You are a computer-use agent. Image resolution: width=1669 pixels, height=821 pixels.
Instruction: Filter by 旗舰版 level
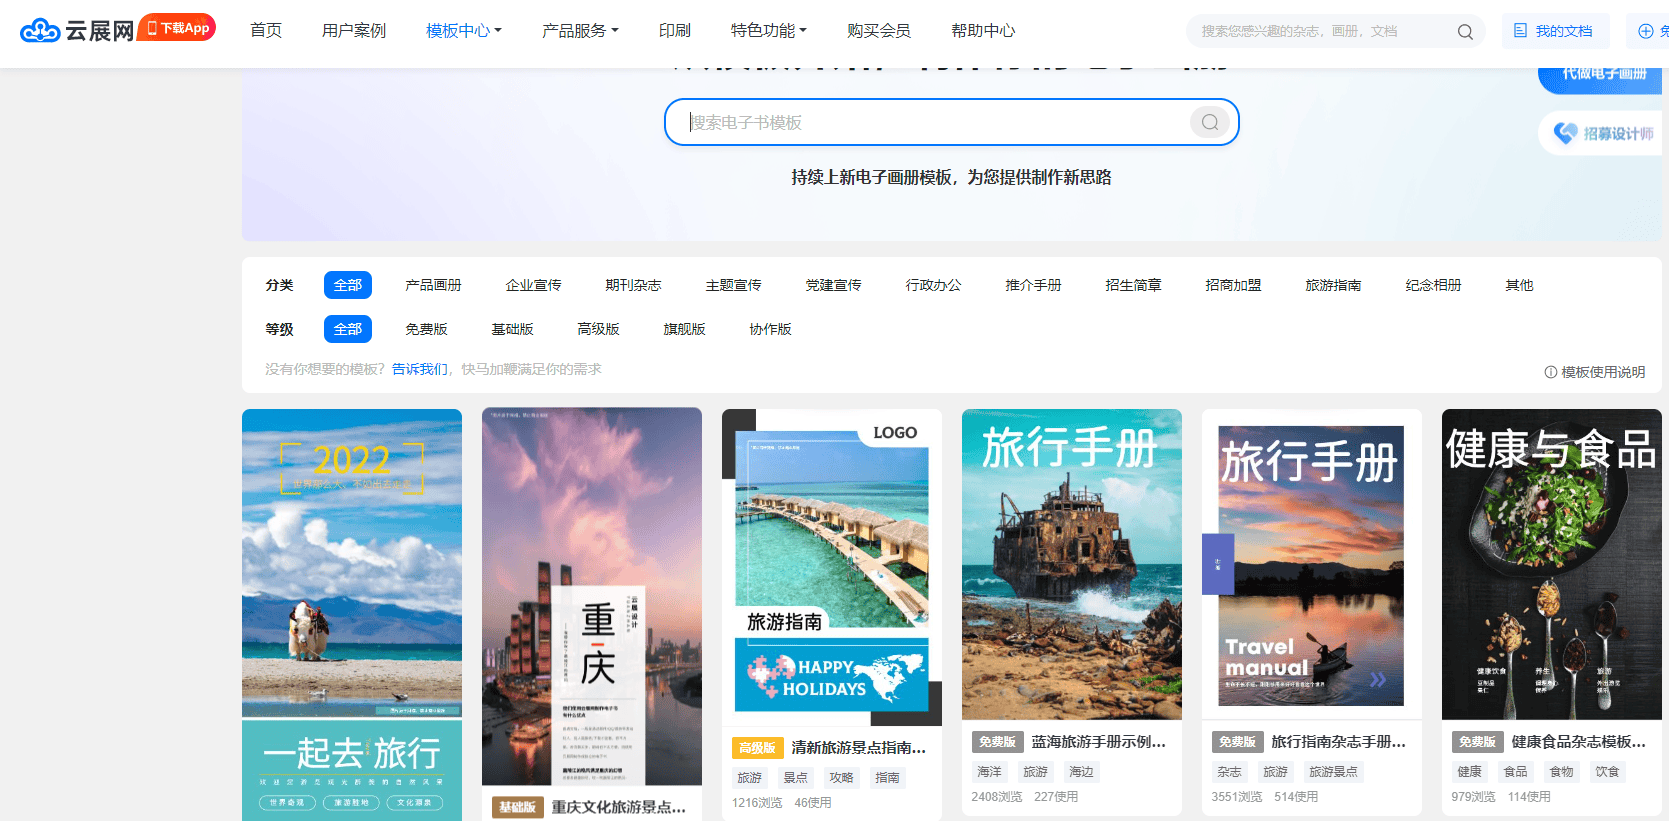coord(684,329)
